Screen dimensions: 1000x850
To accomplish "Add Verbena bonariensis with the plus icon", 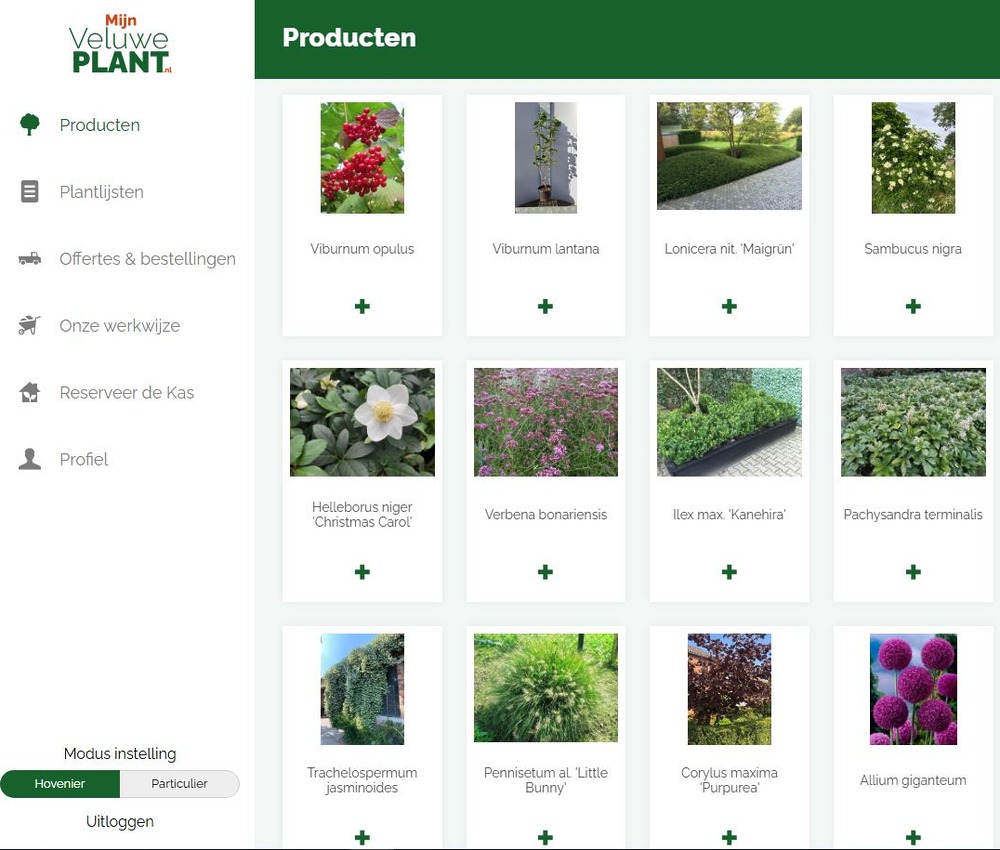I will coord(545,572).
